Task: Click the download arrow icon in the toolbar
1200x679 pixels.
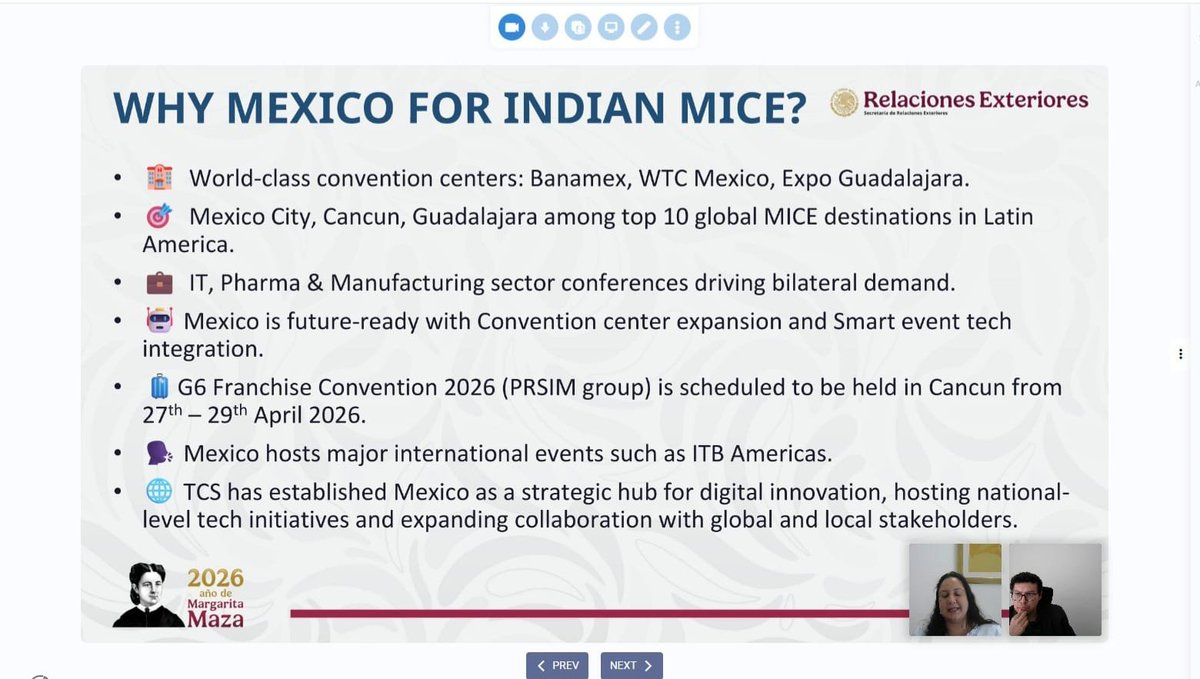Action: pyautogui.click(x=545, y=28)
